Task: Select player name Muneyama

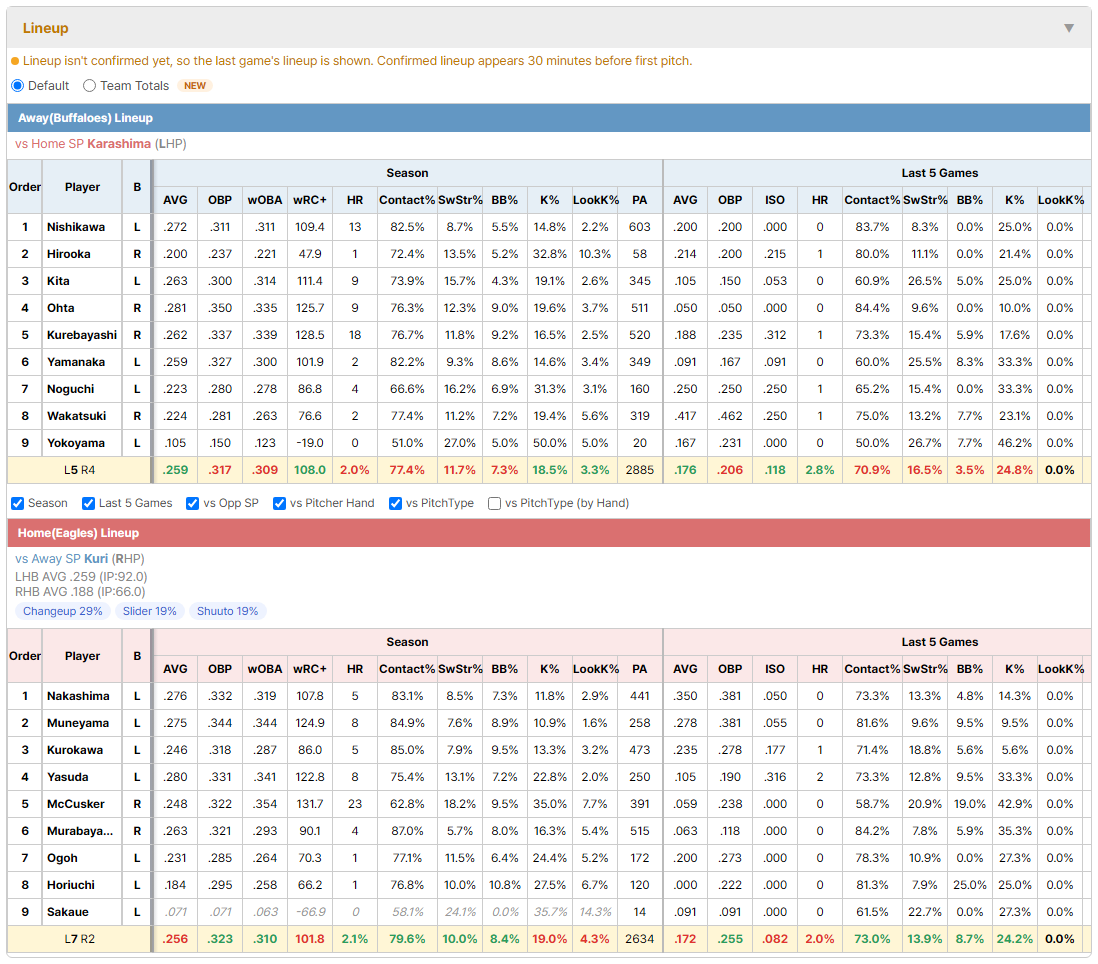Action: pyautogui.click(x=78, y=723)
